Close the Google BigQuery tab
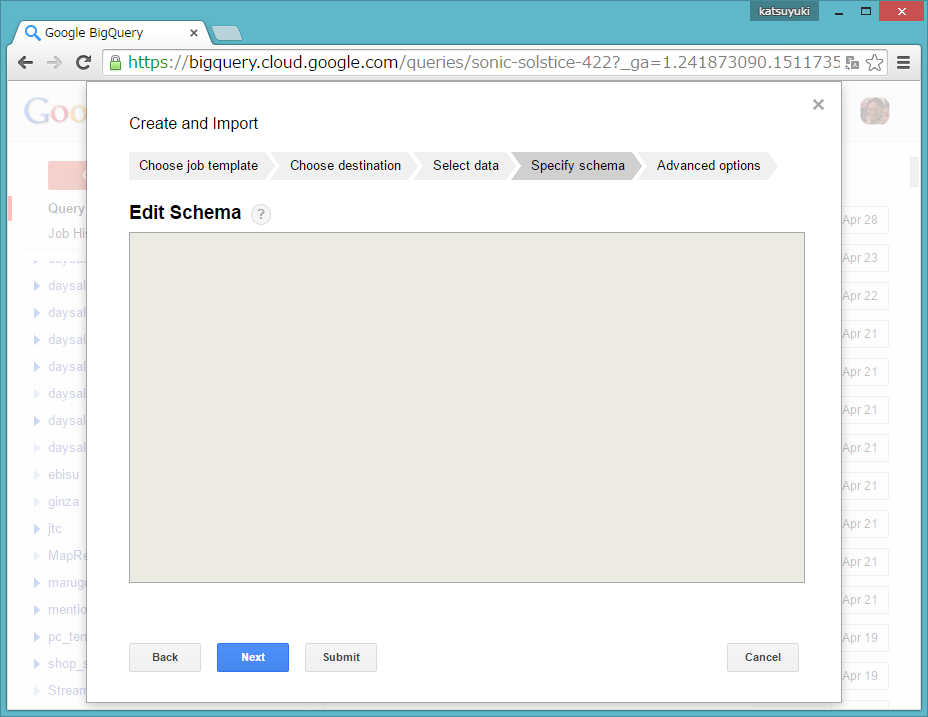Viewport: 928px width, 717px height. pyautogui.click(x=194, y=33)
